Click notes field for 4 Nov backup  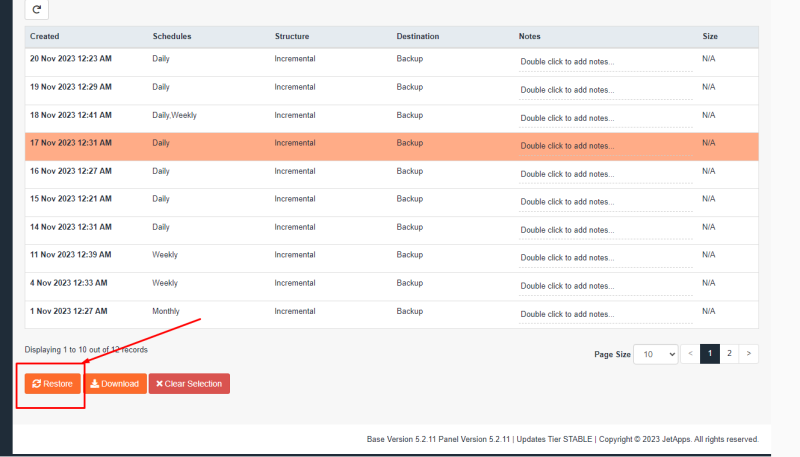point(605,286)
